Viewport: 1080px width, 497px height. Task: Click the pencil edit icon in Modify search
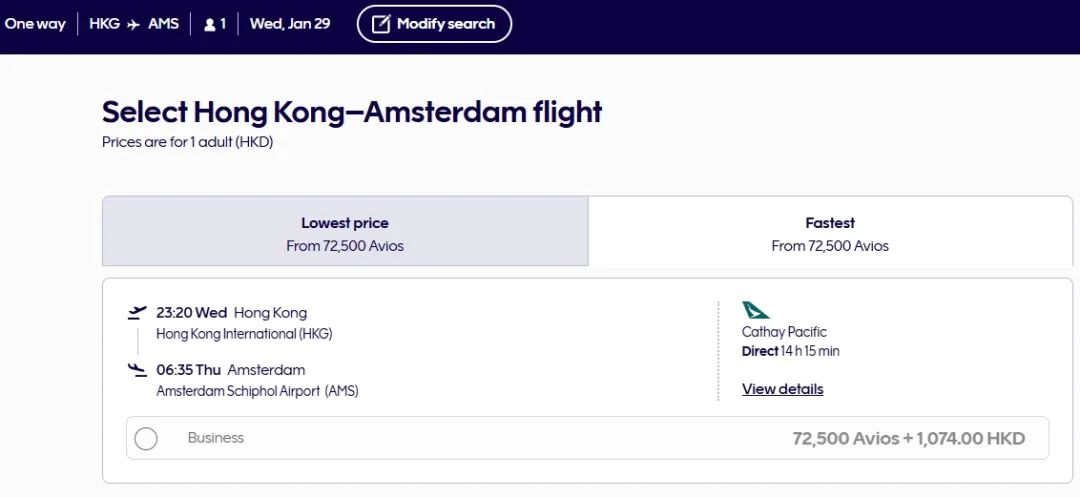click(380, 24)
